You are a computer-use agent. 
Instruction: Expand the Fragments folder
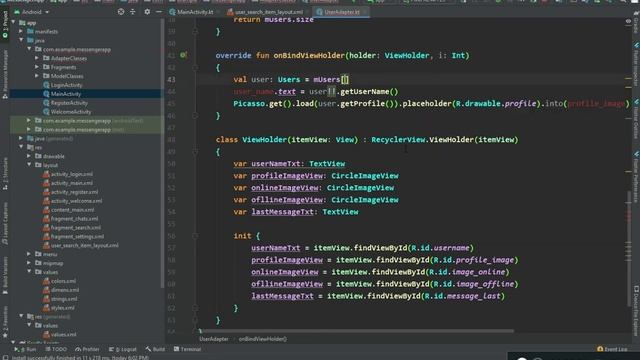[x=37, y=67]
